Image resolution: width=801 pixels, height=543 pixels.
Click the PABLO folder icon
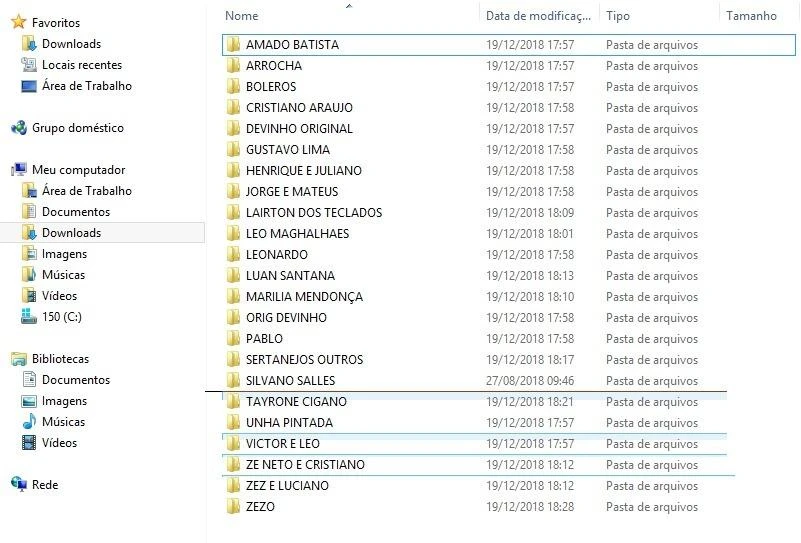coord(233,338)
